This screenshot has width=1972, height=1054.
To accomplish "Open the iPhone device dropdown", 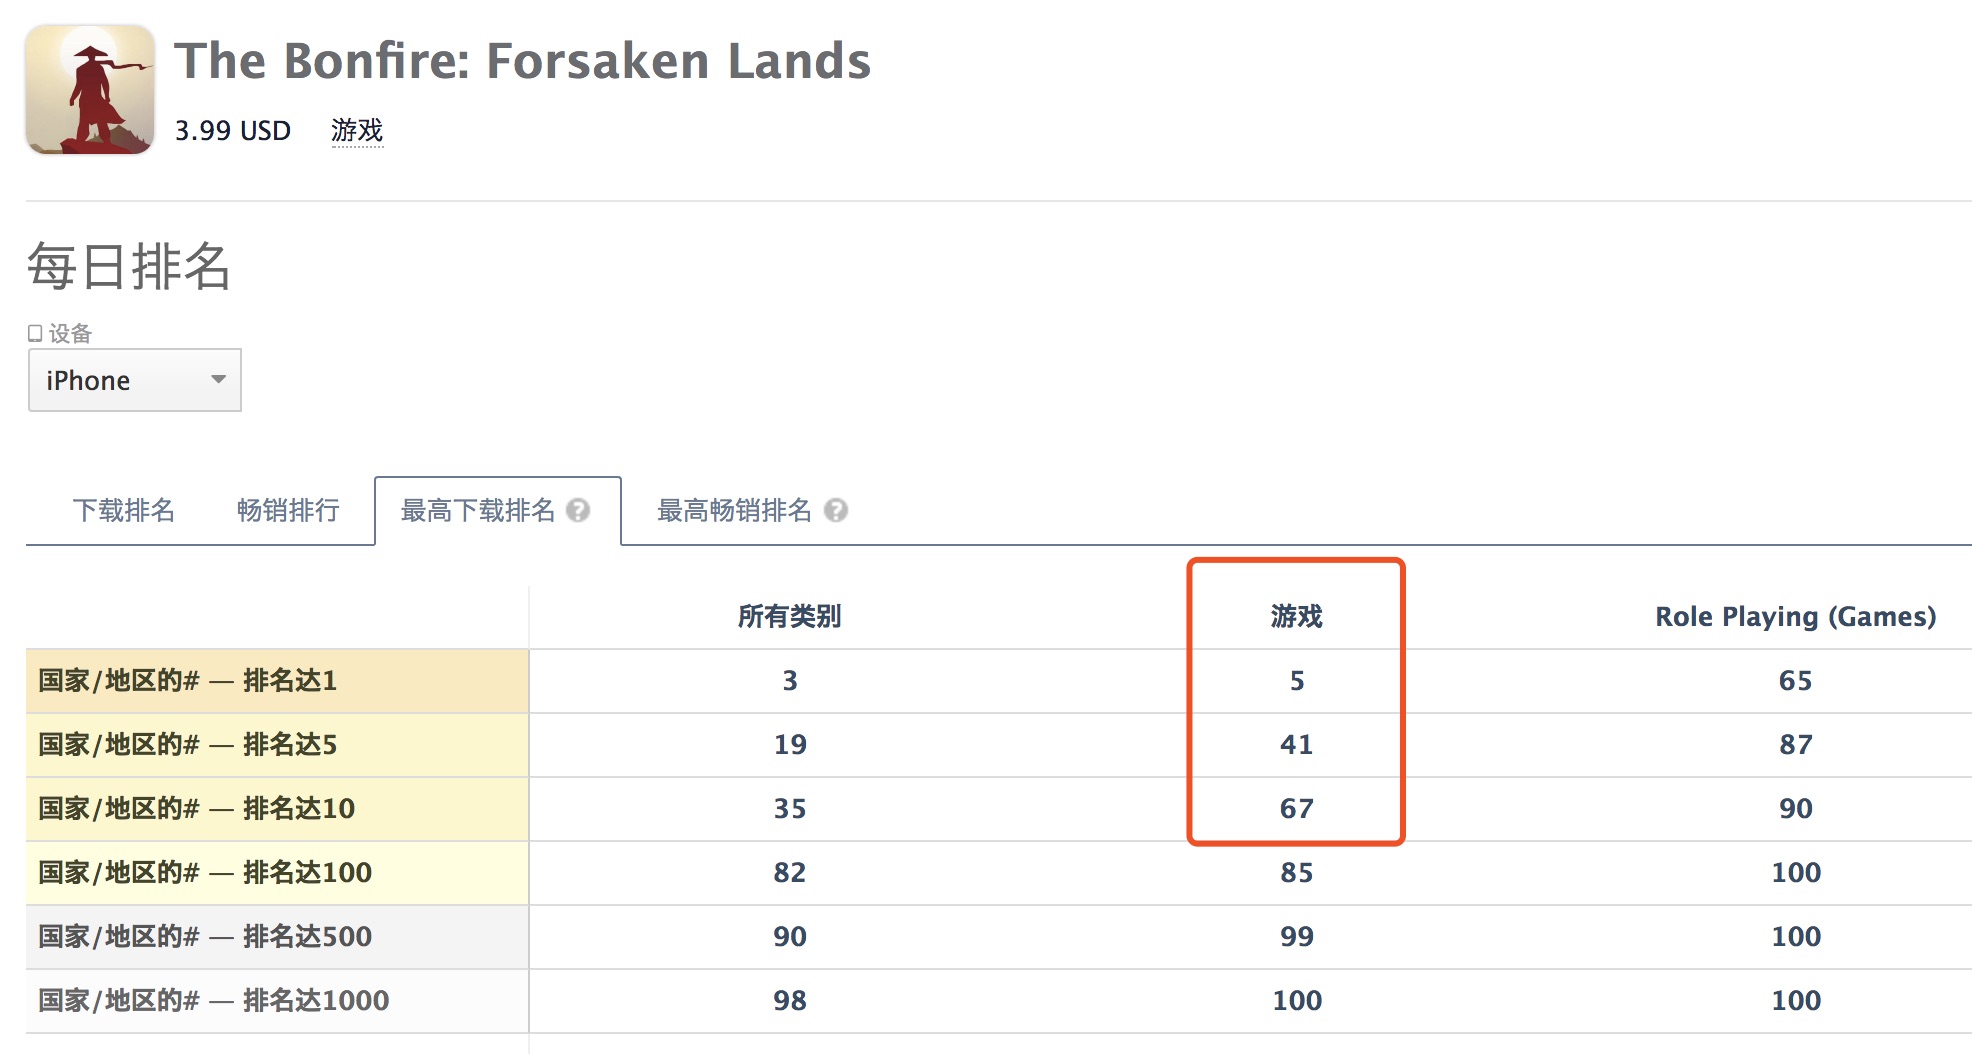I will click(135, 380).
